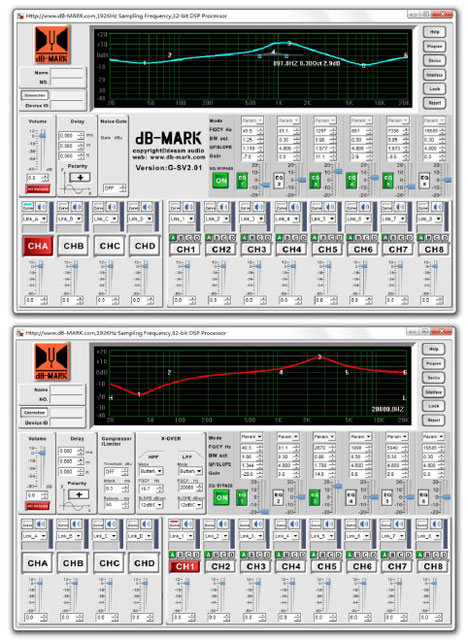The height and width of the screenshot is (642, 468).
Task: Mute CH8 with its speaker icon, upper window
Action: [436, 207]
